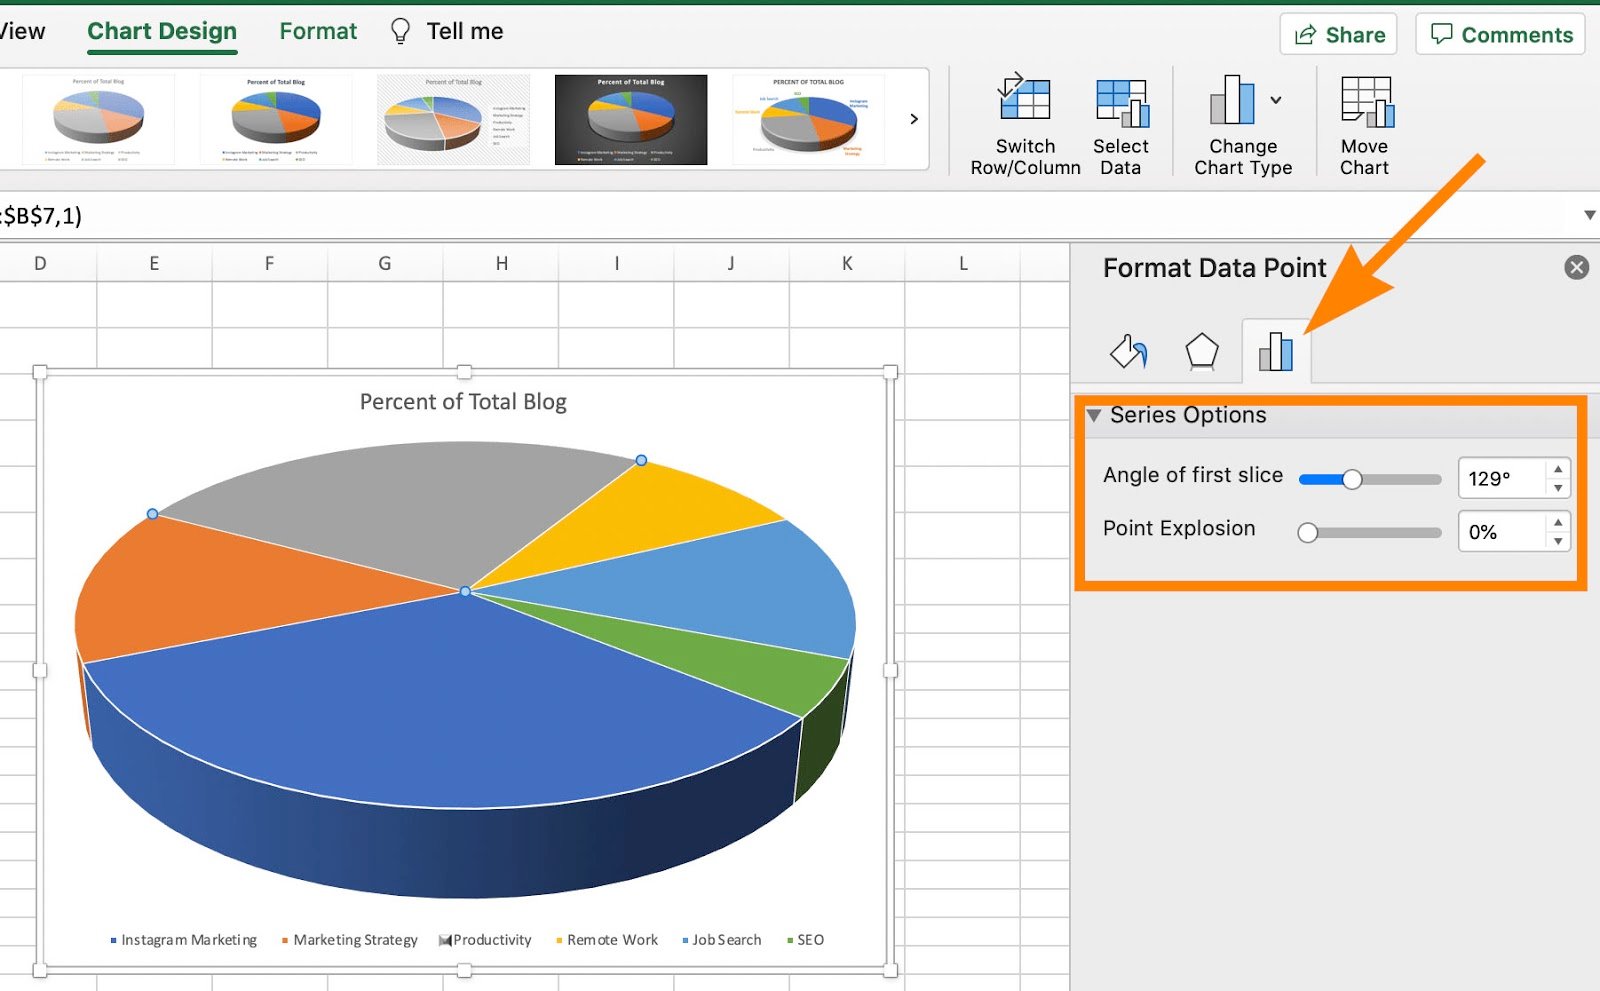Open the formula bar dropdown arrow
The height and width of the screenshot is (991, 1600).
point(1590,215)
